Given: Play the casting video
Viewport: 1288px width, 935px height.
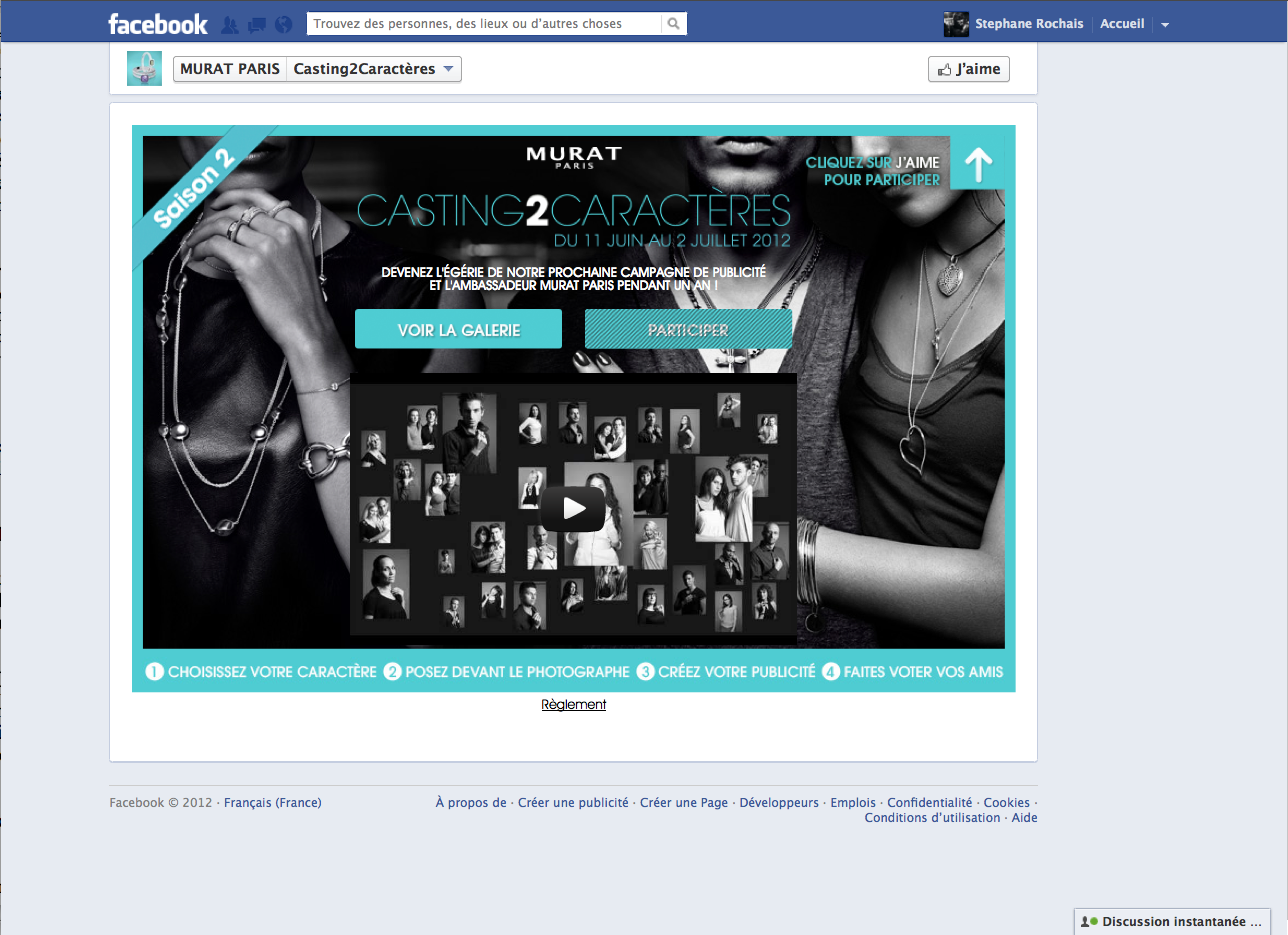Looking at the screenshot, I should tap(573, 508).
